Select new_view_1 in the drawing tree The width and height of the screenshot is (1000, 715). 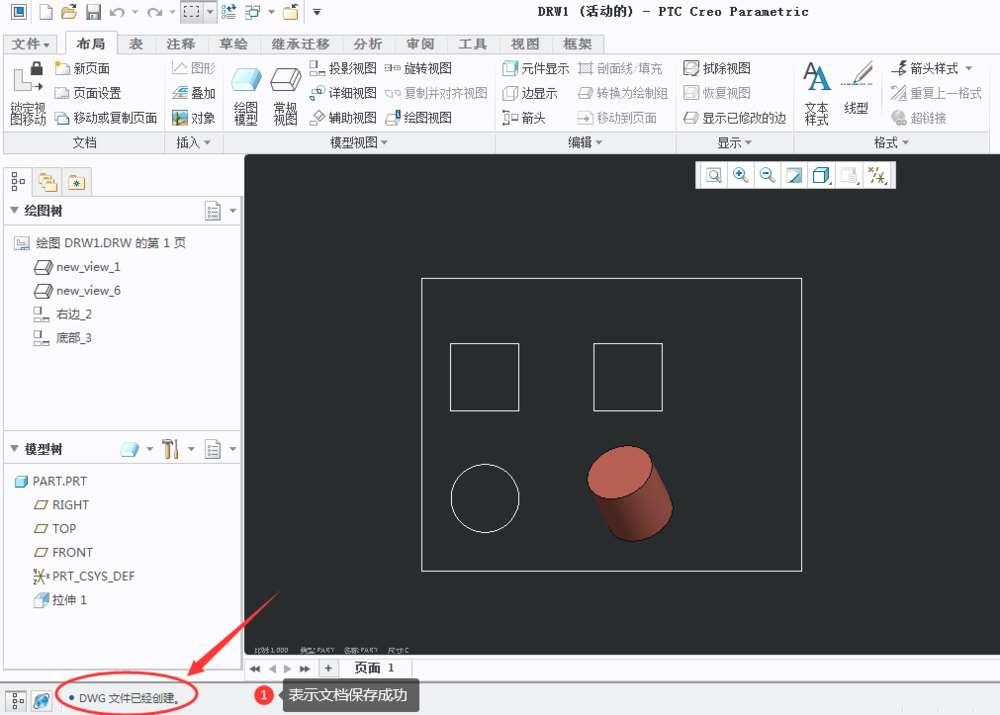pos(77,267)
